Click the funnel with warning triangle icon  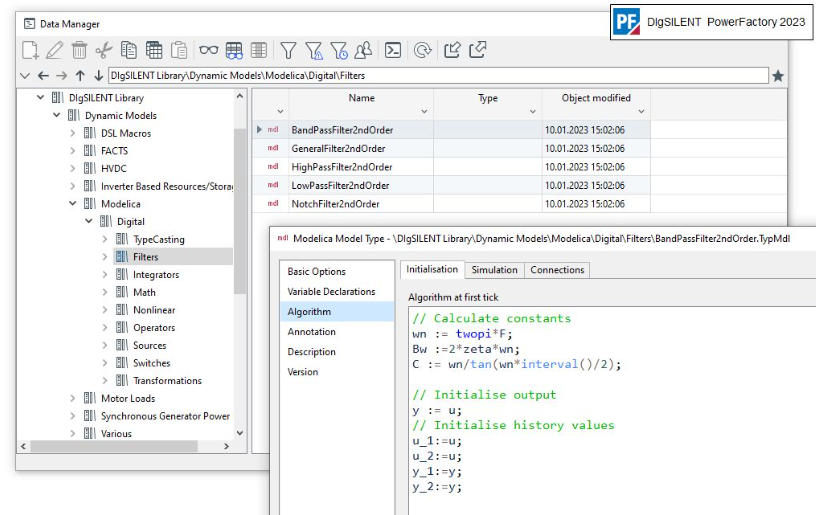(314, 50)
